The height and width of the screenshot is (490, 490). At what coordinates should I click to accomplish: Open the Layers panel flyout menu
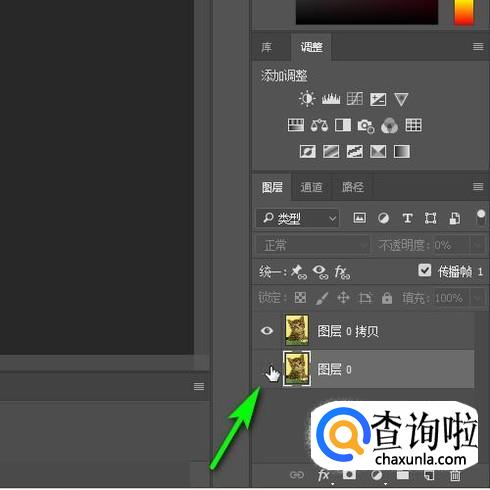(x=478, y=186)
